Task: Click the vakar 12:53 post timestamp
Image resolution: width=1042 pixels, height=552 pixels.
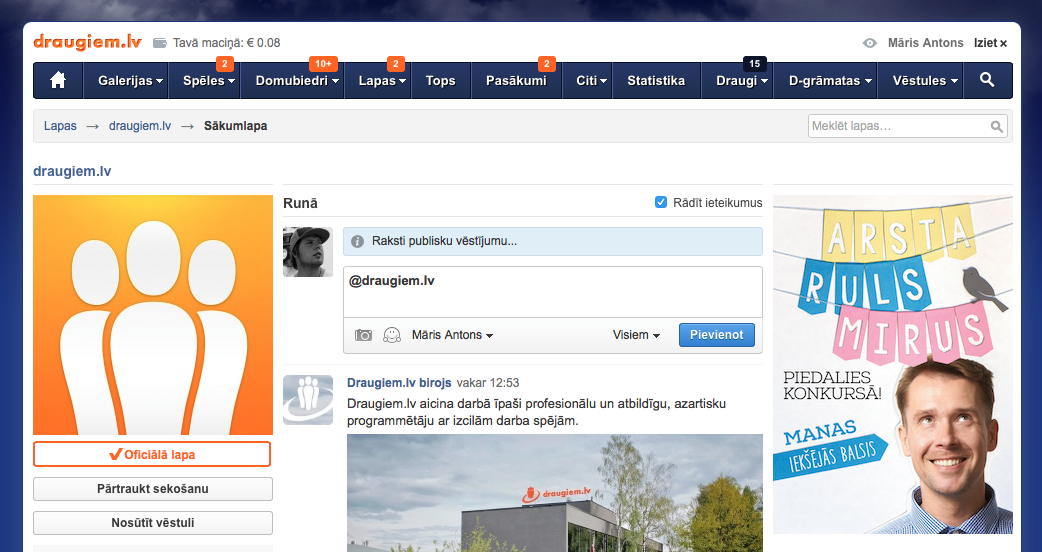Action: pyautogui.click(x=488, y=383)
